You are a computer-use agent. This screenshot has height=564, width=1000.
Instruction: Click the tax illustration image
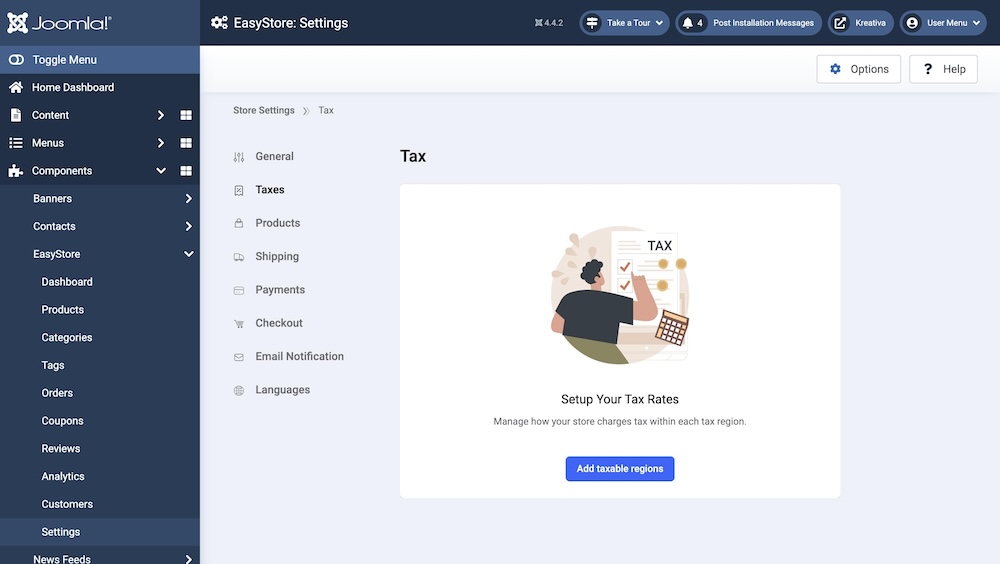[620, 295]
